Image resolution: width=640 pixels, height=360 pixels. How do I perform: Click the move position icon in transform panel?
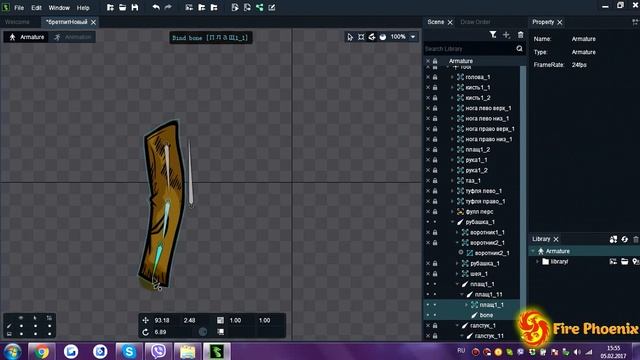pyautogui.click(x=145, y=320)
